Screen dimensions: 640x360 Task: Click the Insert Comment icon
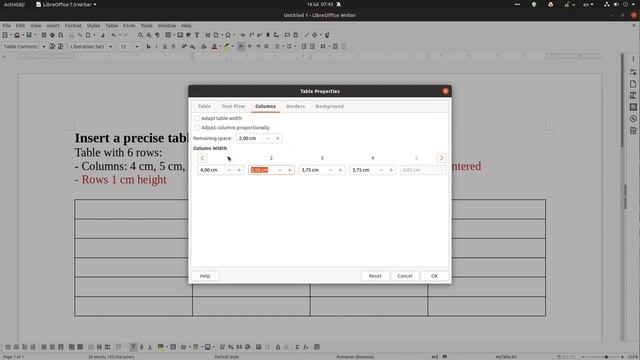287,35
